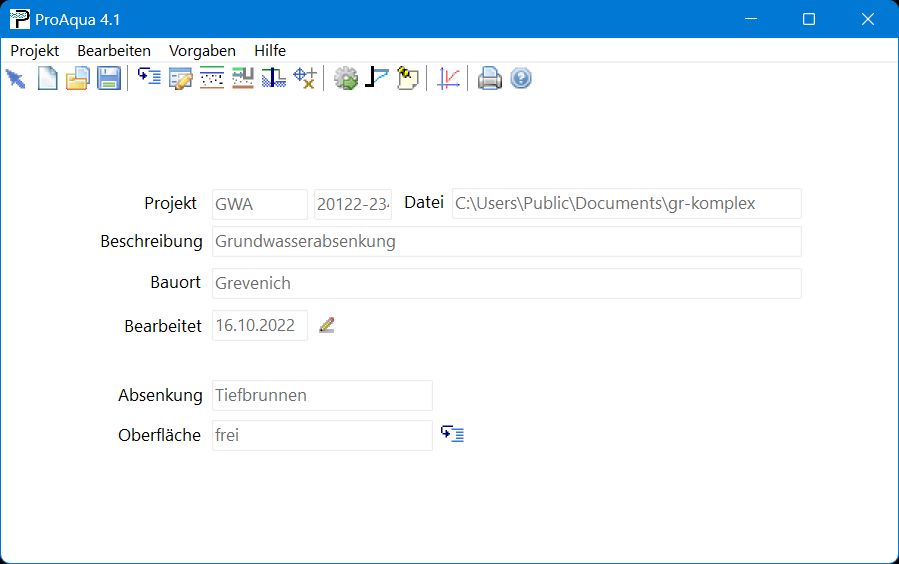Open the Bearbeiten menu
899x564 pixels.
[x=114, y=50]
